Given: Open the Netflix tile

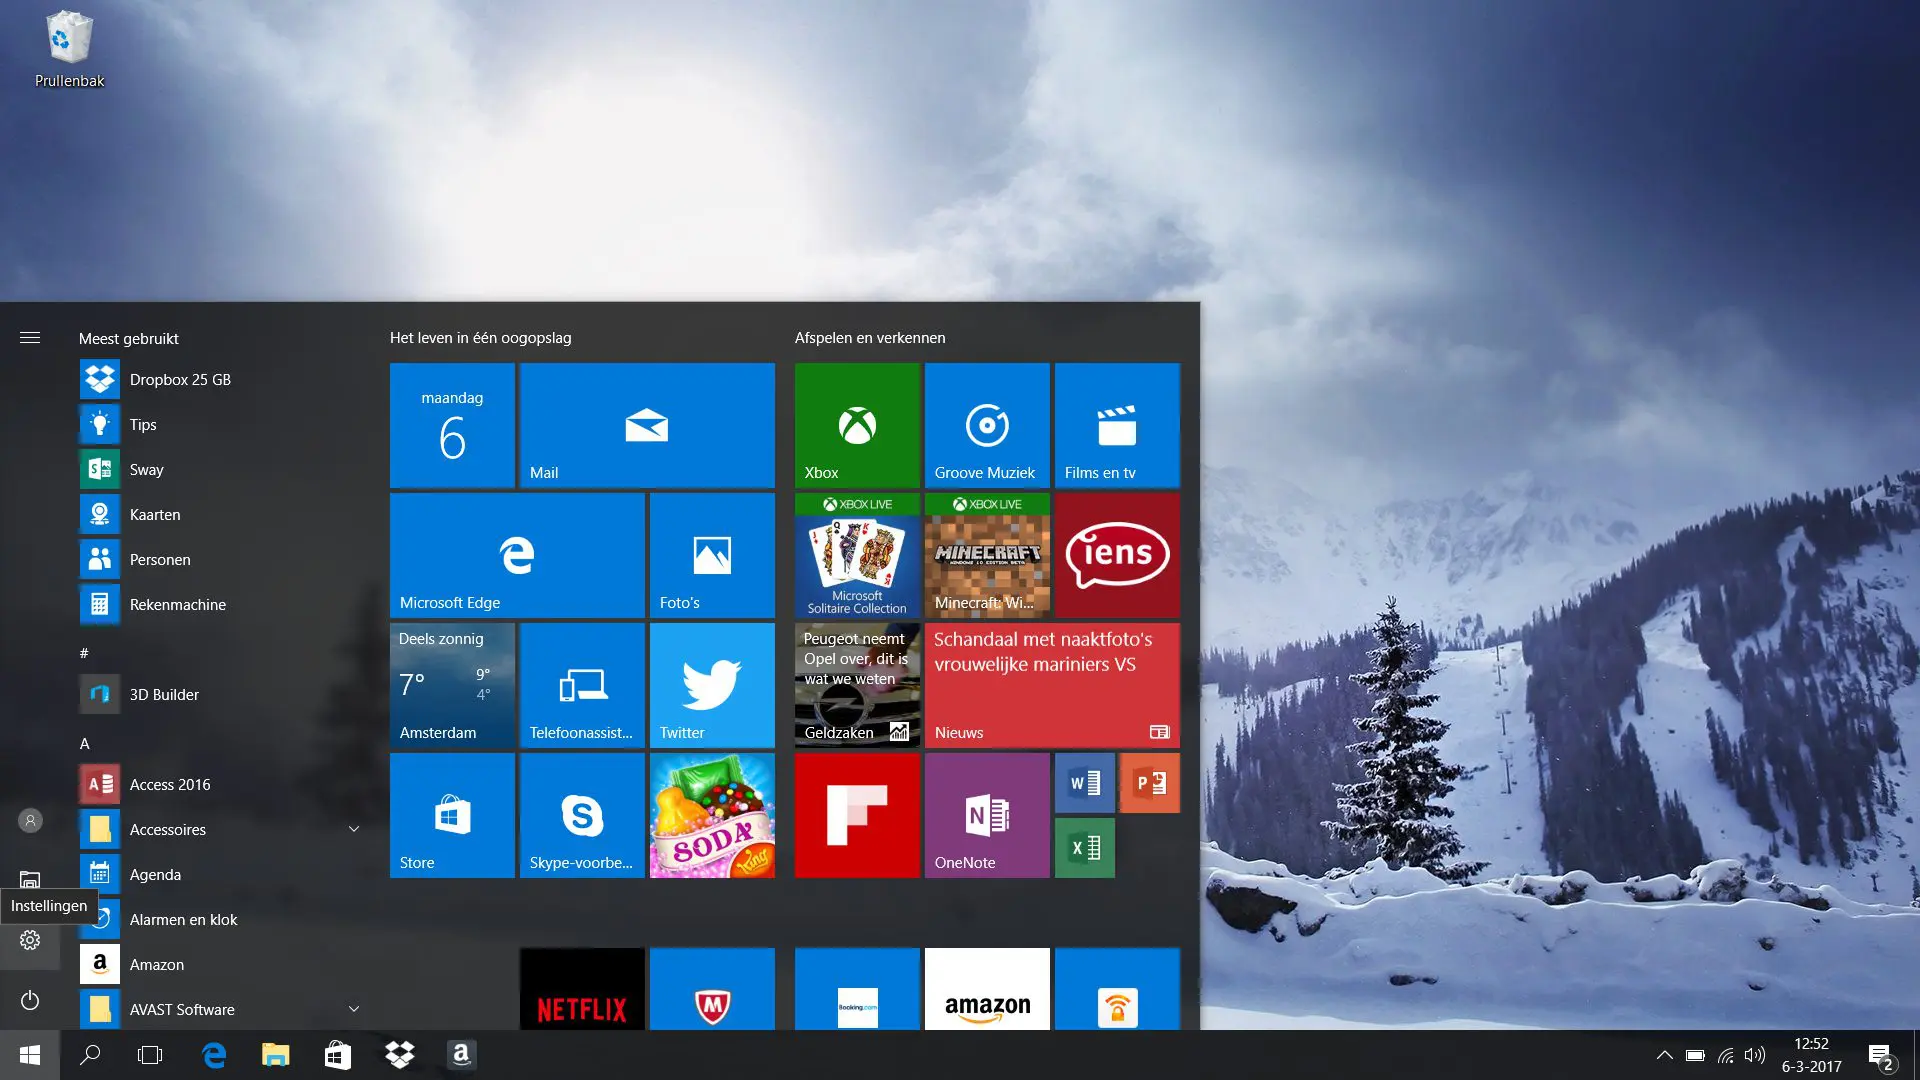Looking at the screenshot, I should [582, 989].
